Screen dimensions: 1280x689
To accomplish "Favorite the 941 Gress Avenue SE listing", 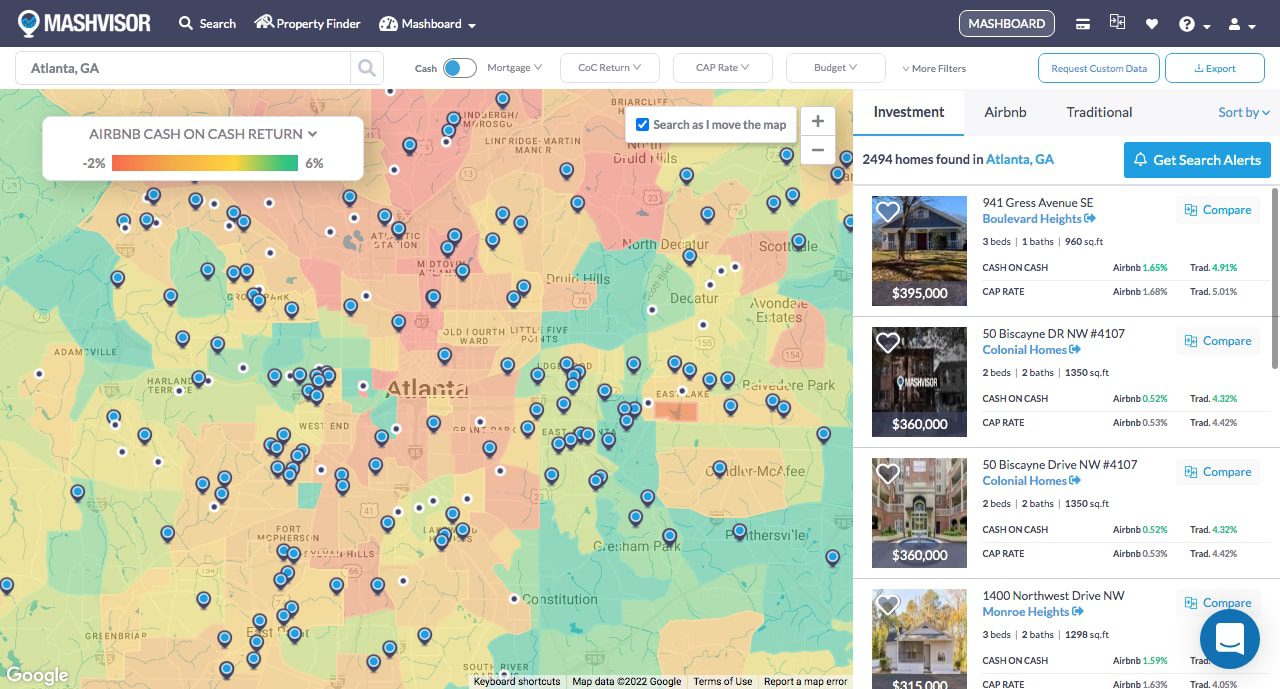I will point(887,211).
